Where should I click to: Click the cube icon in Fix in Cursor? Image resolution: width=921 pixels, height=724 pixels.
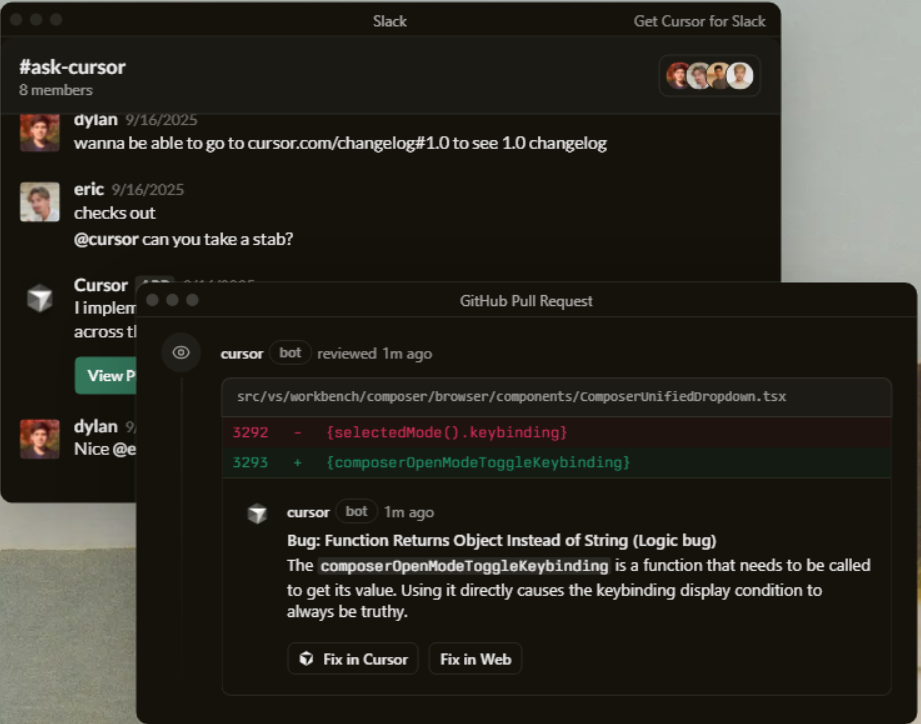pos(307,659)
